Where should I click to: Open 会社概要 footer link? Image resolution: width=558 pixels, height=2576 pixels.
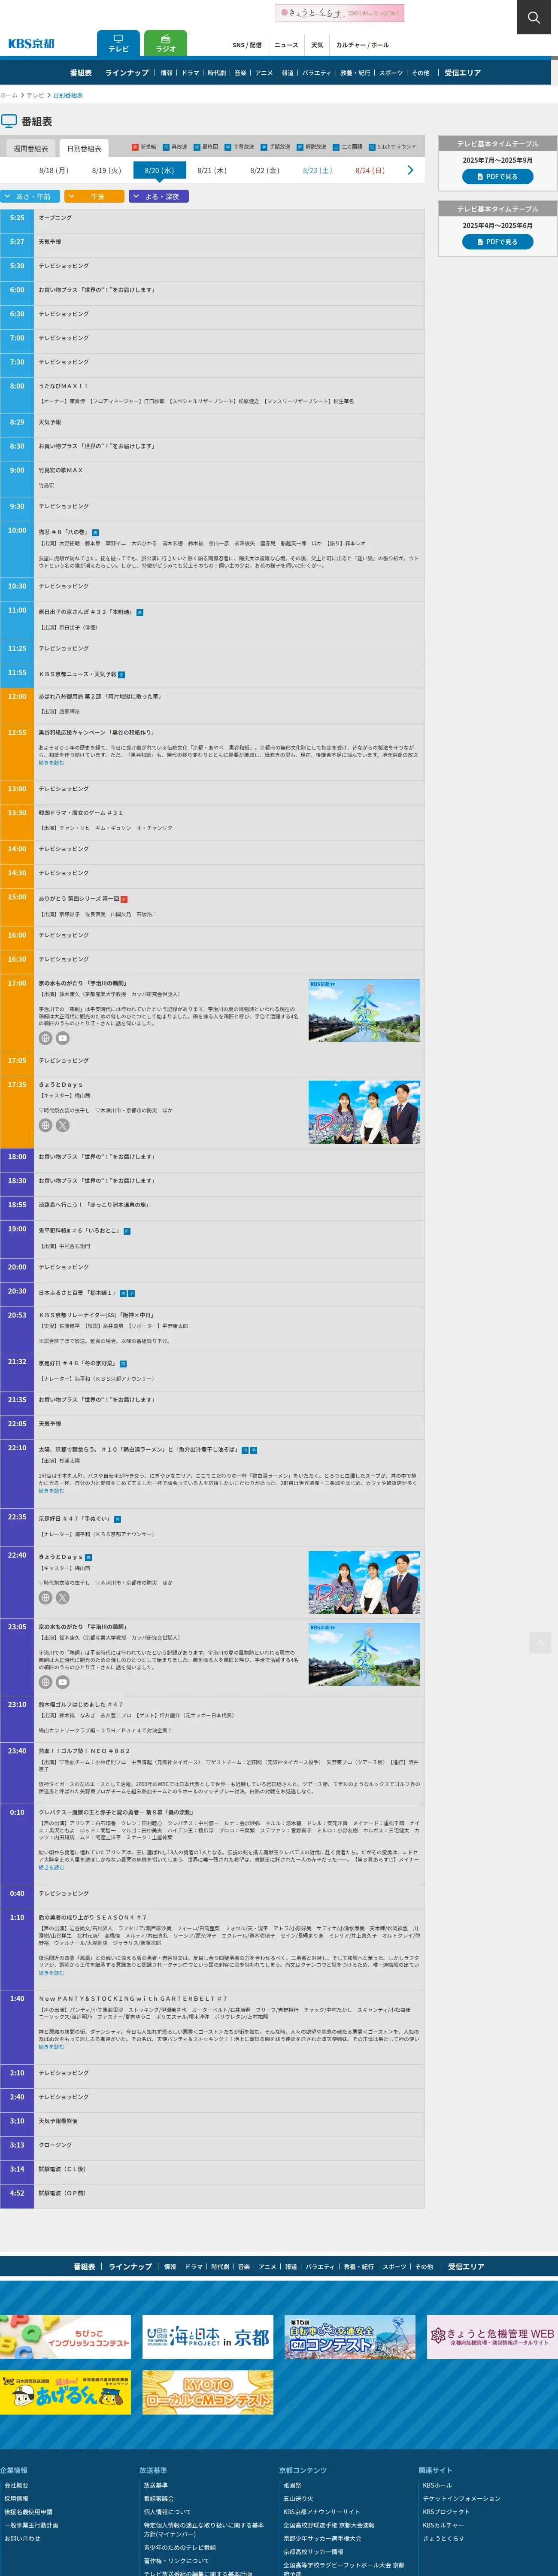[x=16, y=2485]
